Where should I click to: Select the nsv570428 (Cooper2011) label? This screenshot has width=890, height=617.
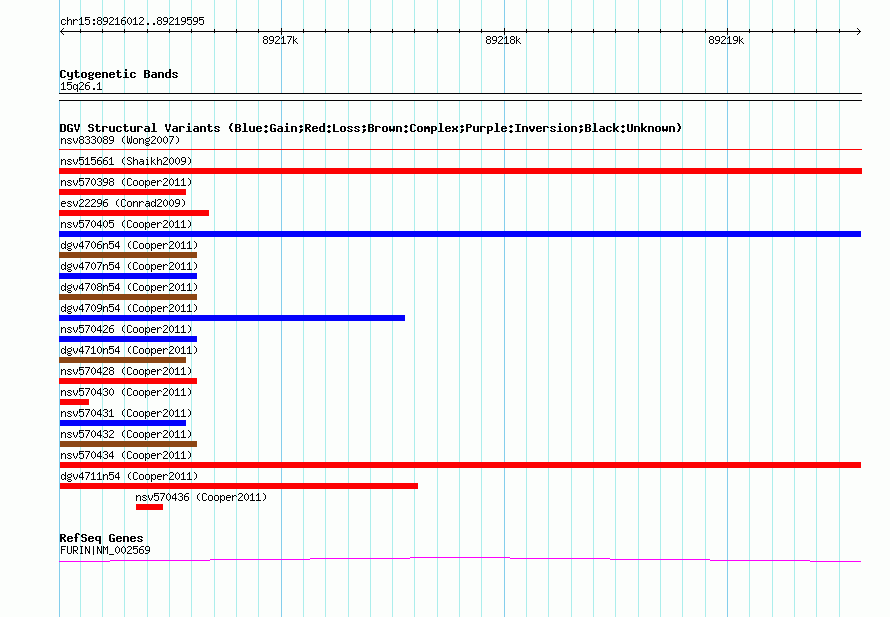point(126,371)
